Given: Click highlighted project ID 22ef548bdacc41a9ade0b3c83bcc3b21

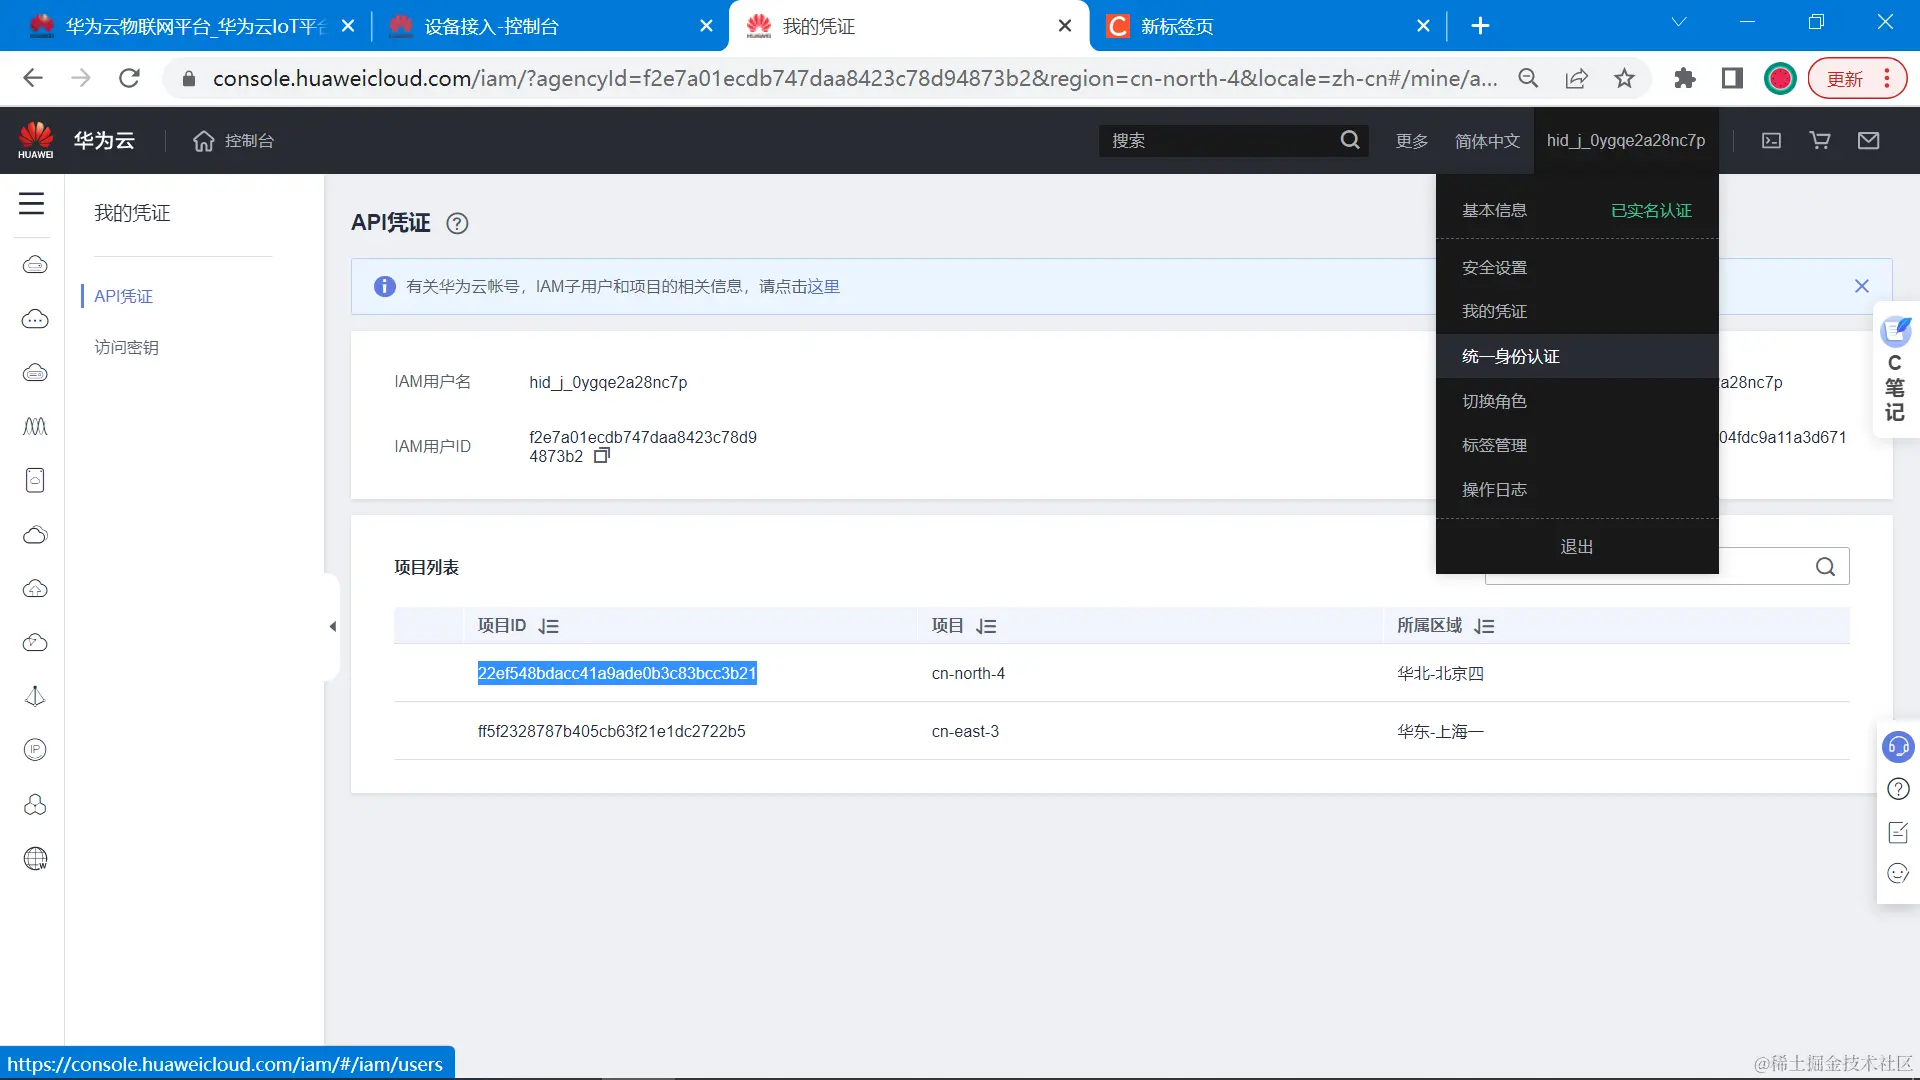Looking at the screenshot, I should 617,674.
